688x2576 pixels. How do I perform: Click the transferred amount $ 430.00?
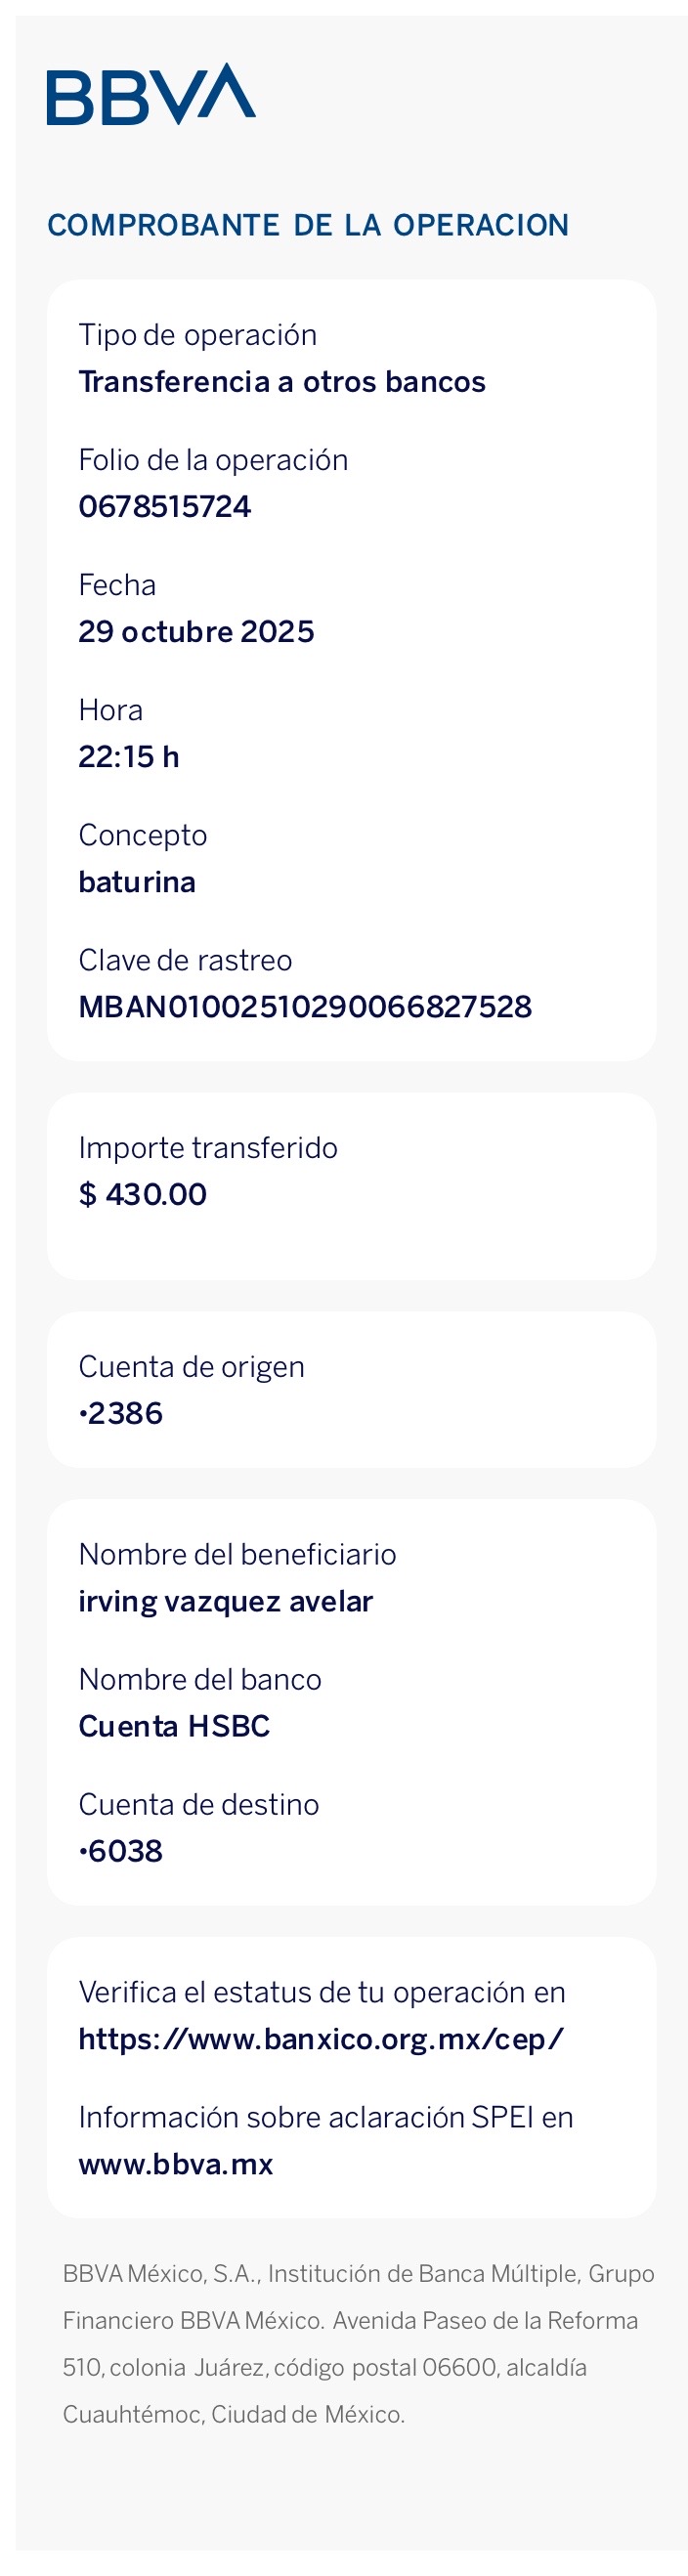pos(143,1193)
